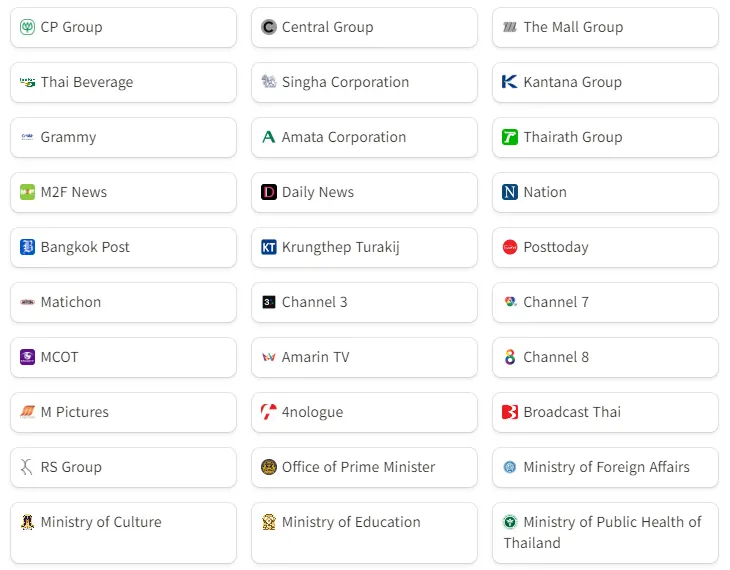
Task: Open Ministry of Public Health of Thailand
Action: 610,532
